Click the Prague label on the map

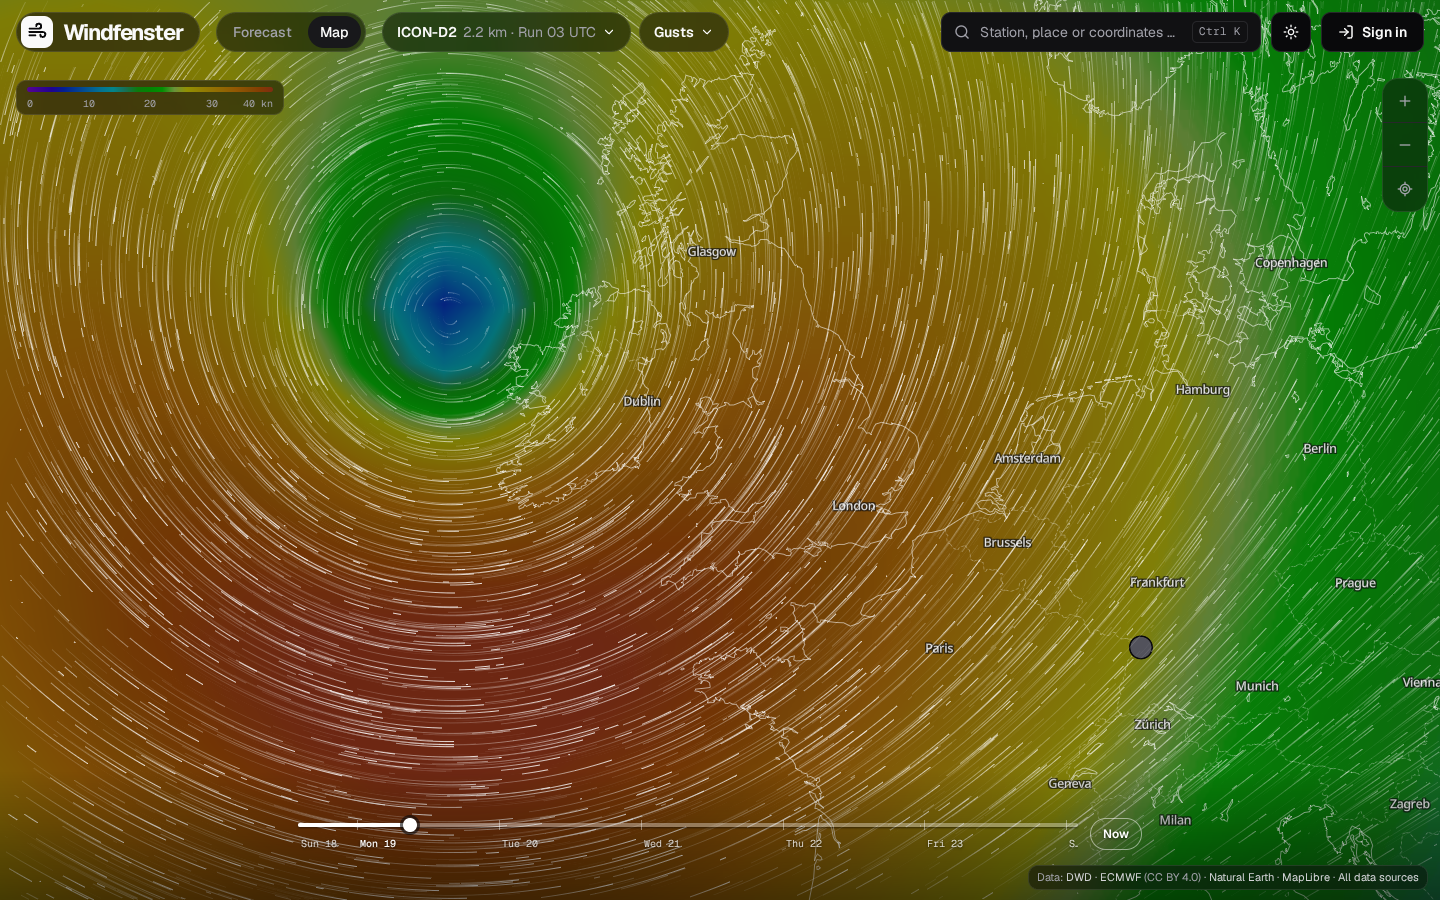click(x=1356, y=583)
